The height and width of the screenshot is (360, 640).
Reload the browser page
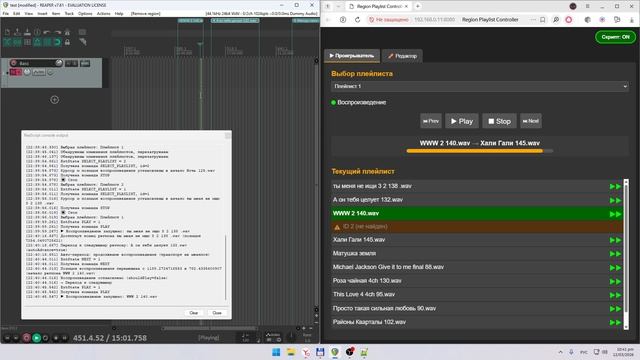coord(358,20)
